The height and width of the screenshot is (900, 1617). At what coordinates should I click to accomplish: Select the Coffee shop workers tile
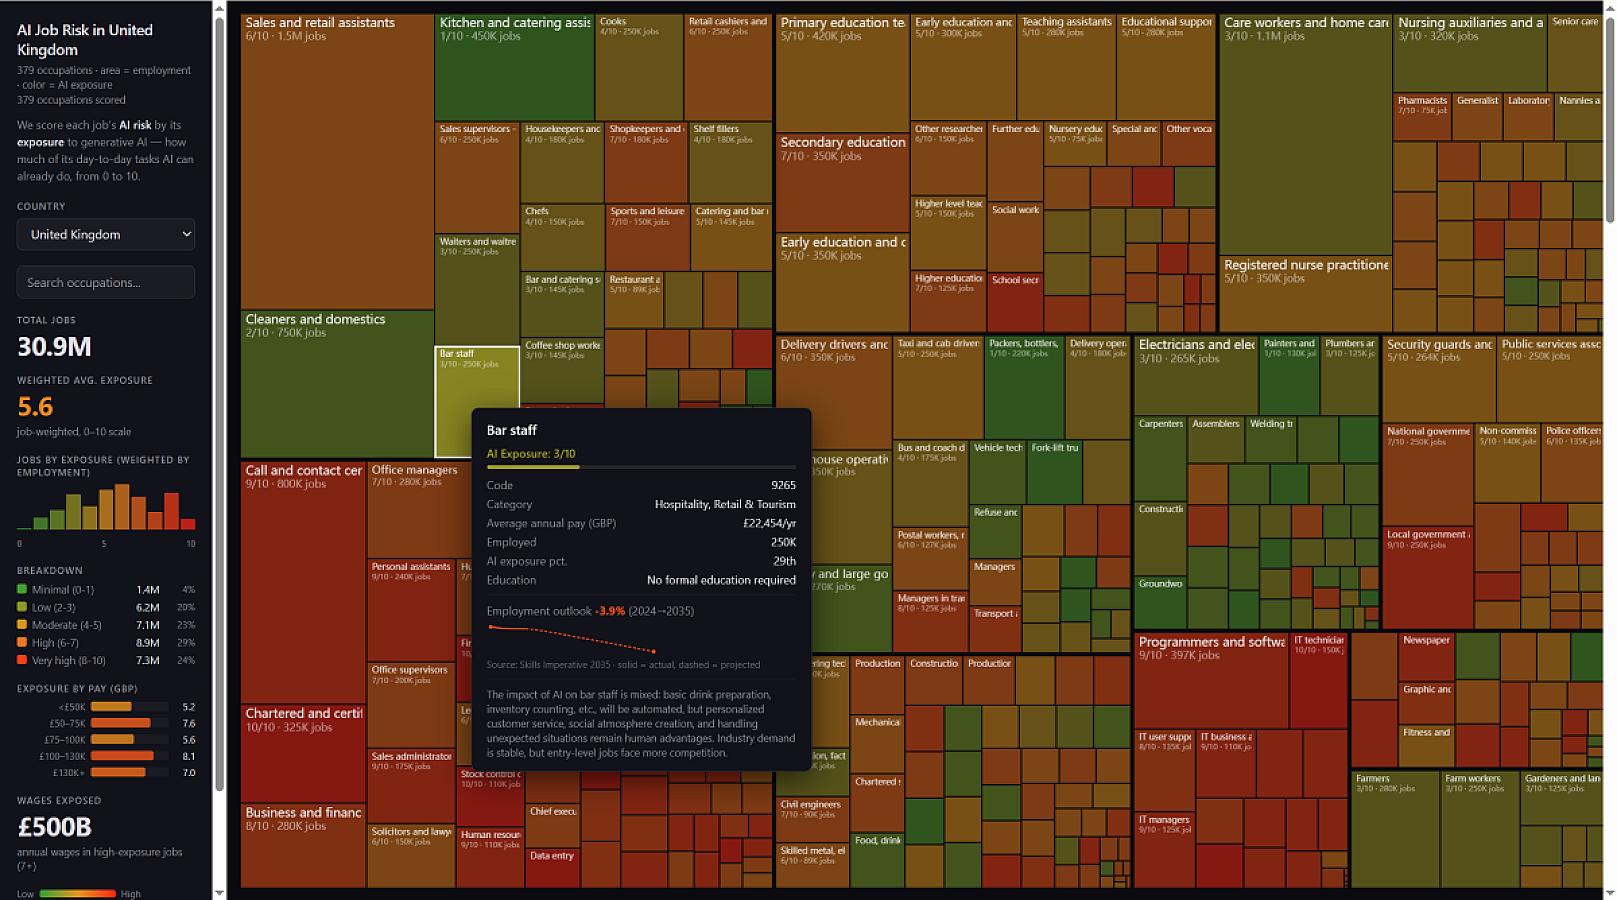562,370
